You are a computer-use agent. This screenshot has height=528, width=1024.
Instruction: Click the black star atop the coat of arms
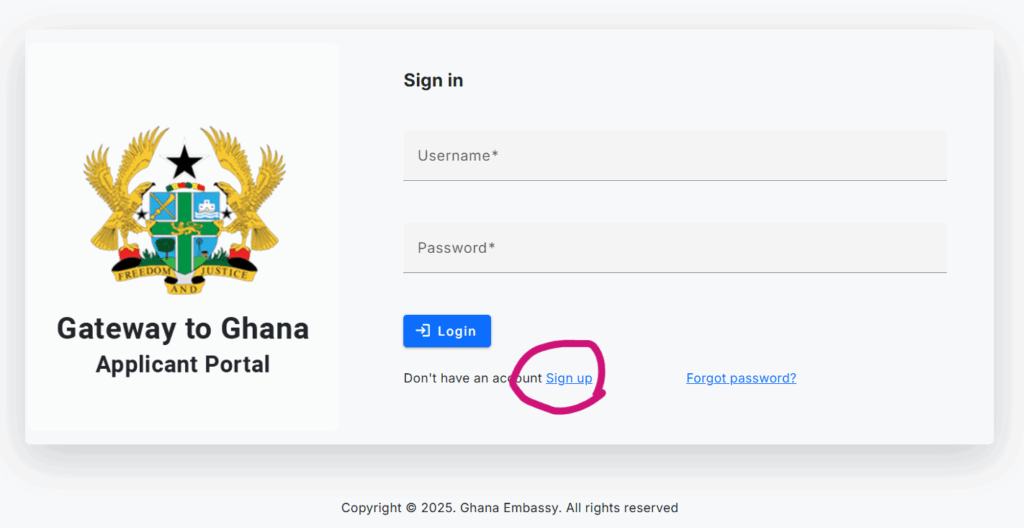coord(184,161)
